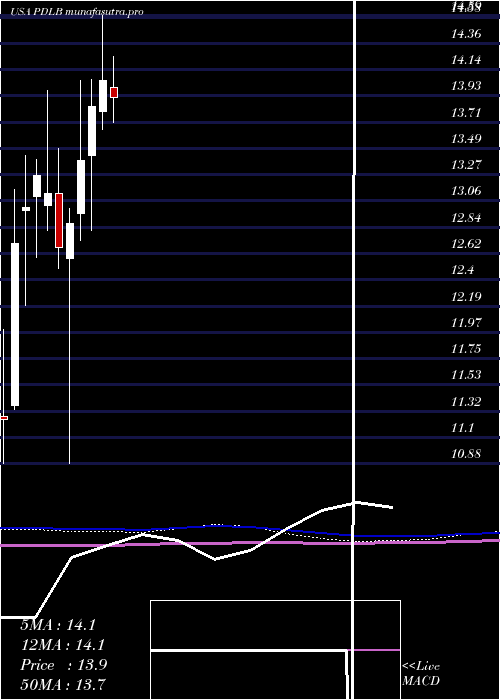Click the 'USA PDLB munafasutra.pro' chart title
500x700 pixels.
pos(77,12)
